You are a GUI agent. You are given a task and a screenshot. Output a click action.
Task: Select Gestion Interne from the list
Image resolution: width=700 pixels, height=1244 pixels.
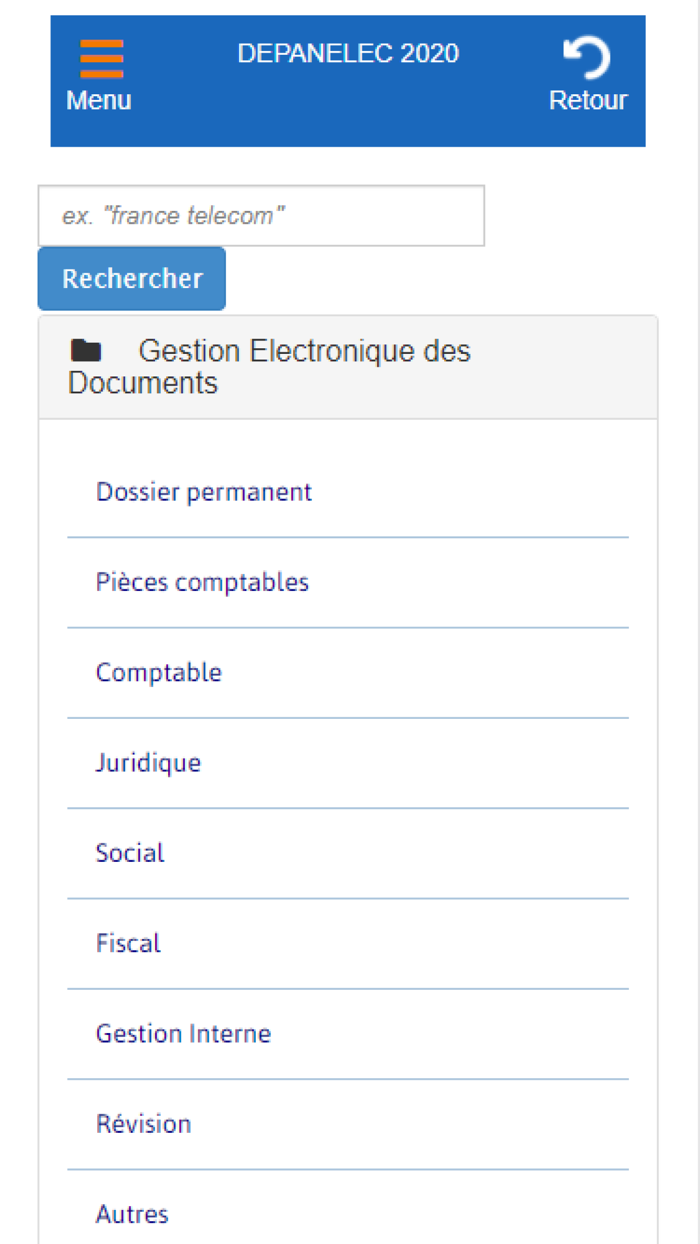(x=183, y=1033)
